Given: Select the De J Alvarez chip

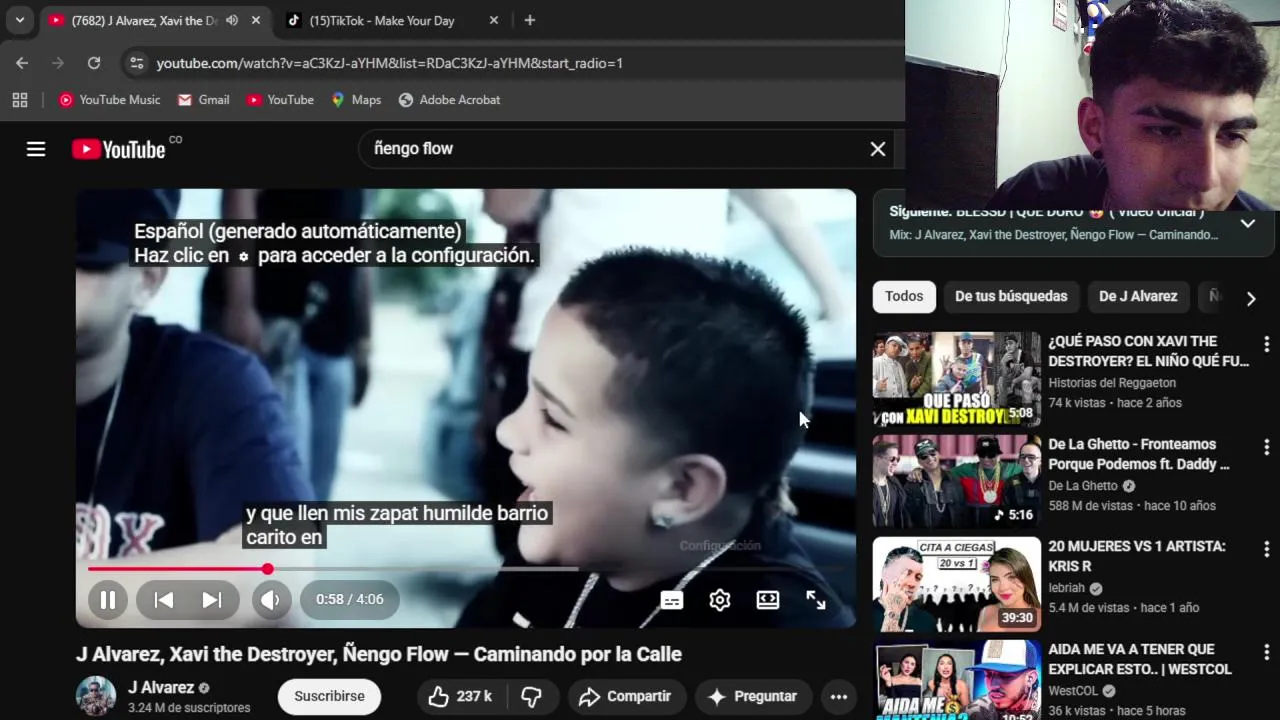Looking at the screenshot, I should coord(1138,296).
